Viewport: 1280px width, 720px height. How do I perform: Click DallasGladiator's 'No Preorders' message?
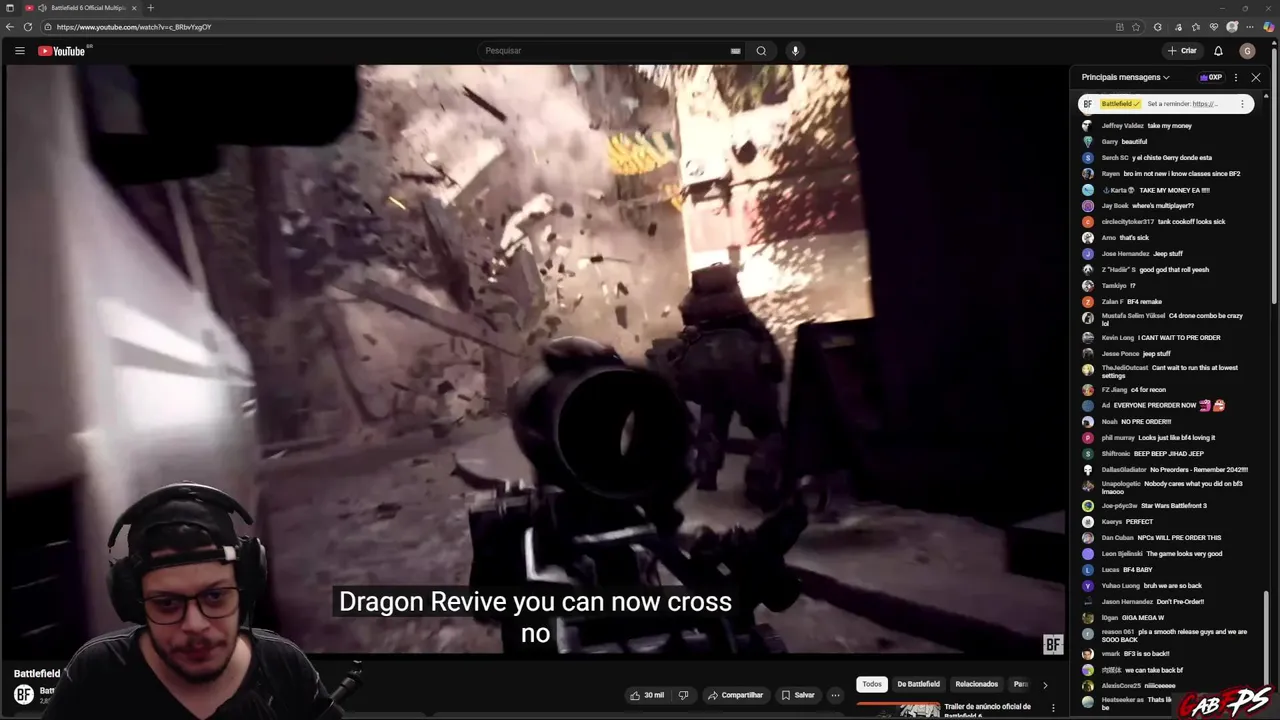[1175, 470]
